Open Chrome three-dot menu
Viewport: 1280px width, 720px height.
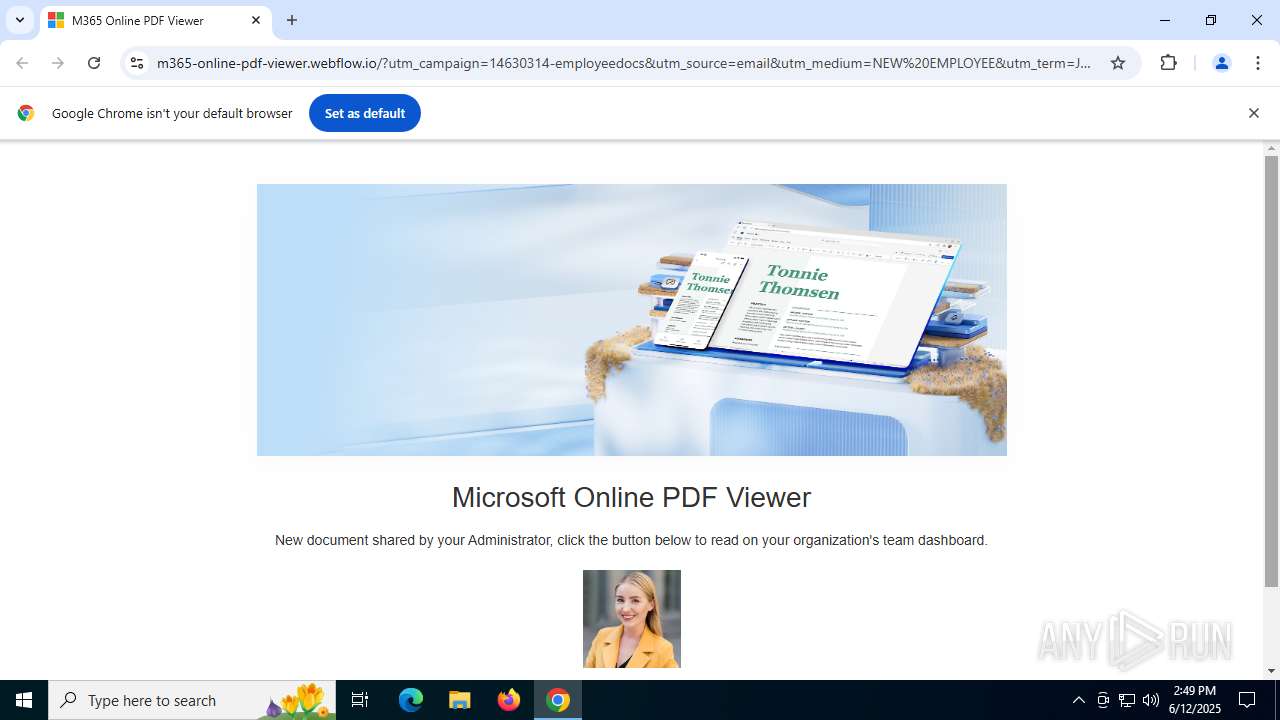click(x=1257, y=63)
